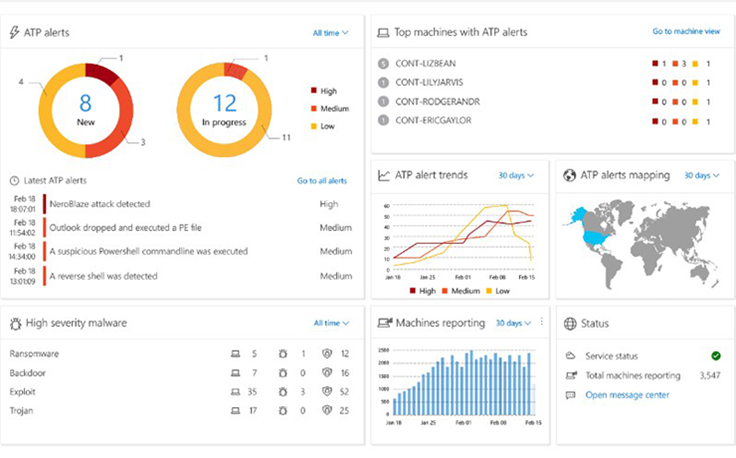The height and width of the screenshot is (458, 736).
Task: Open the 30 days dropdown in ATP alerts mapping
Action: pos(701,176)
